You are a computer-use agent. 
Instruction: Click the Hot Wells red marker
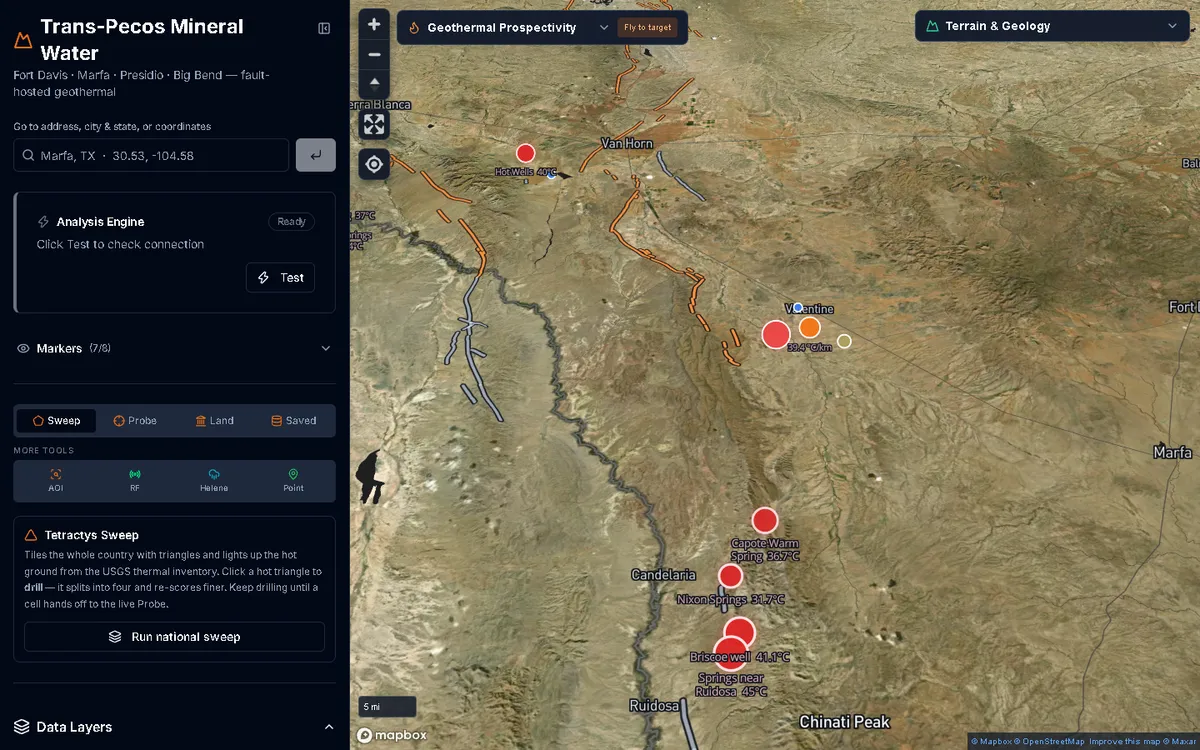coord(525,153)
